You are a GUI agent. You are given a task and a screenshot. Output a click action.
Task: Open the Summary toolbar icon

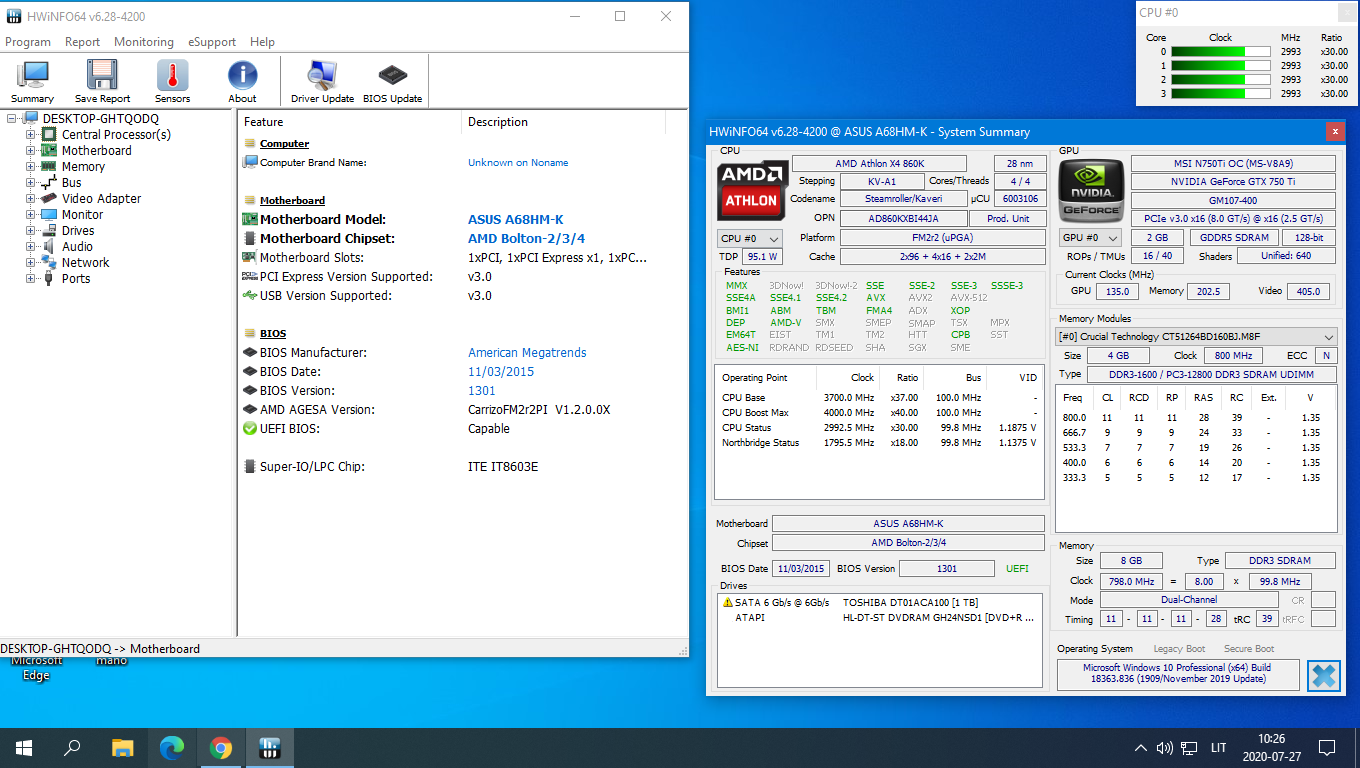[x=33, y=81]
